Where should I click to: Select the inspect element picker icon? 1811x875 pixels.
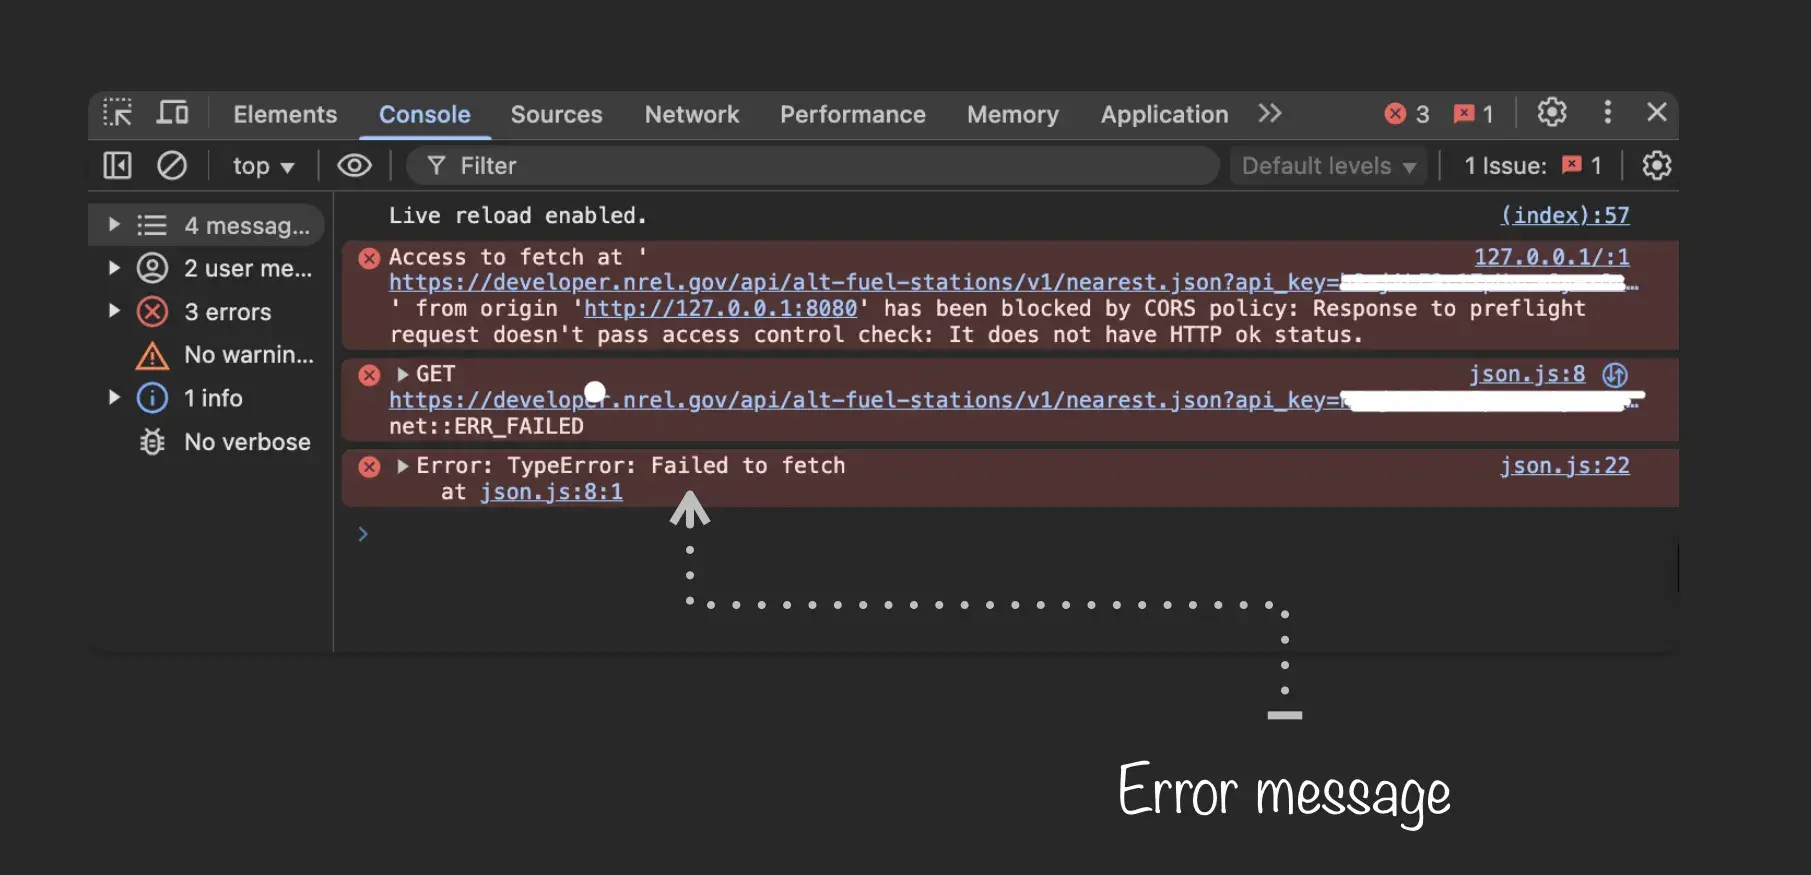tap(118, 113)
